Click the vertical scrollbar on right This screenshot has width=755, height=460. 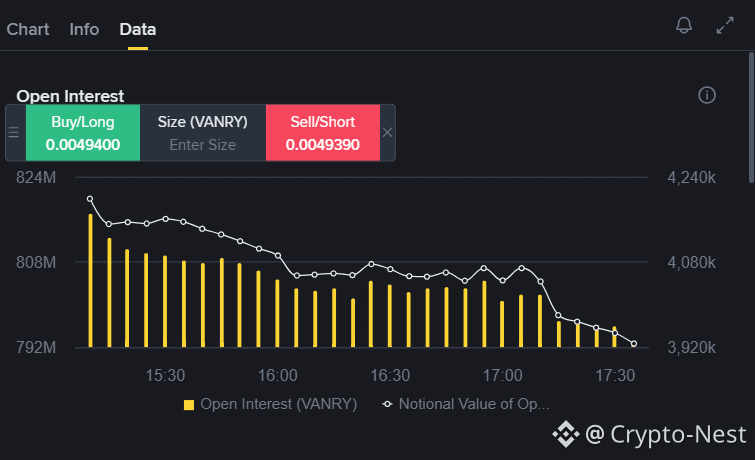751,118
